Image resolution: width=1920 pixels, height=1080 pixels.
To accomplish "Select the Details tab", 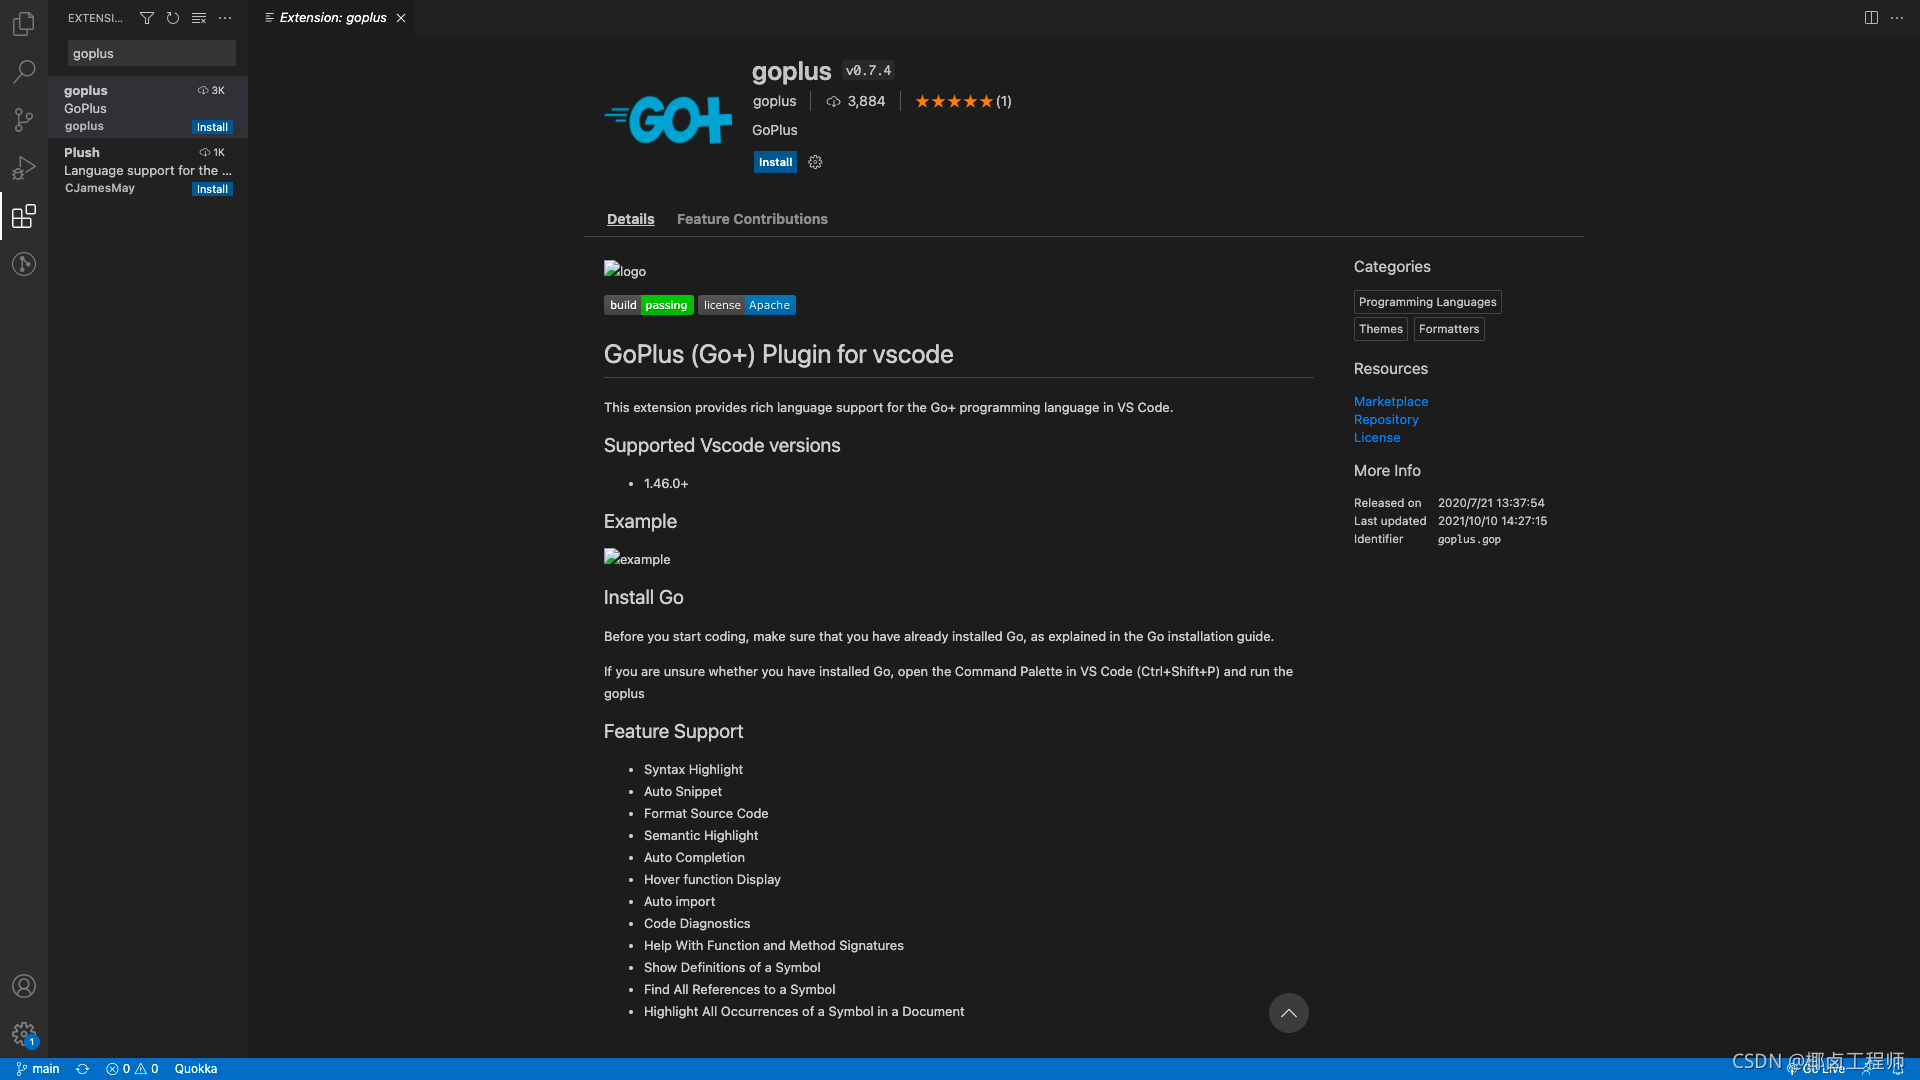I will pos(630,219).
